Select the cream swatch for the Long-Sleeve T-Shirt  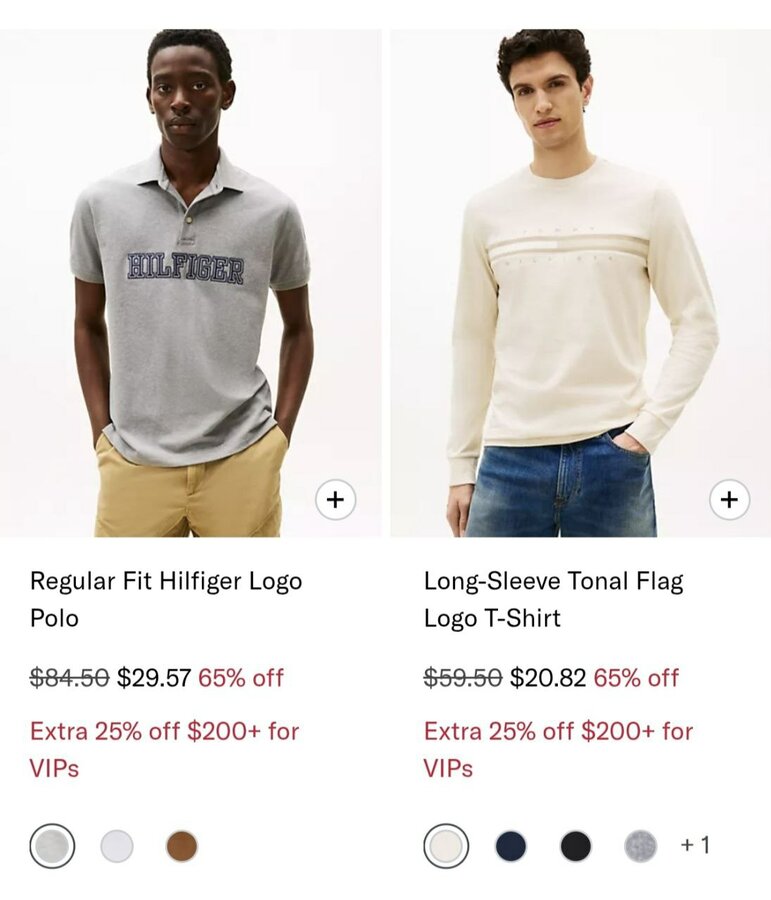(446, 845)
